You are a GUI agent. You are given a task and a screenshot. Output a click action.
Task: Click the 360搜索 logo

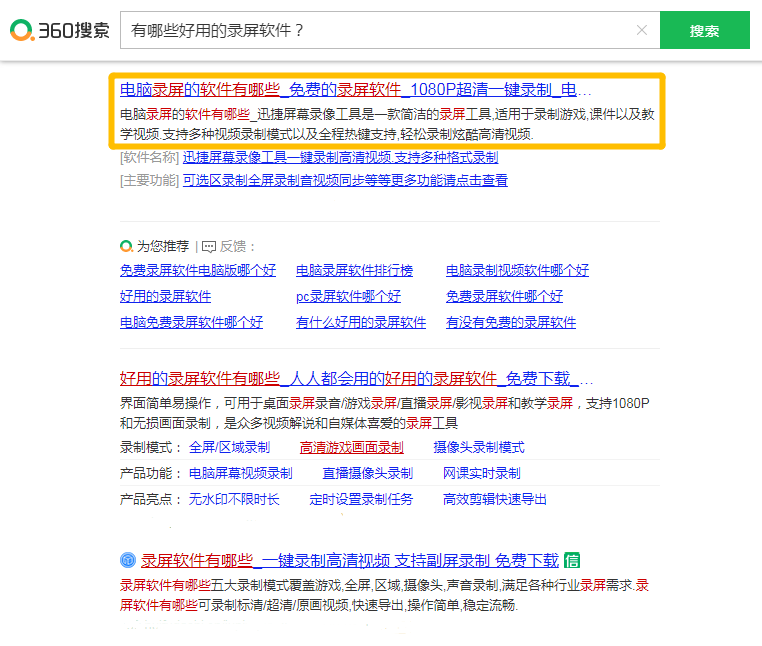(60, 31)
